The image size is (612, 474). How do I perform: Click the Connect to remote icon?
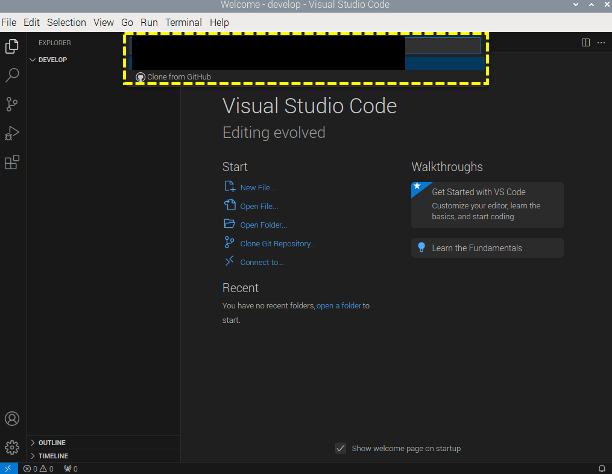(230, 261)
